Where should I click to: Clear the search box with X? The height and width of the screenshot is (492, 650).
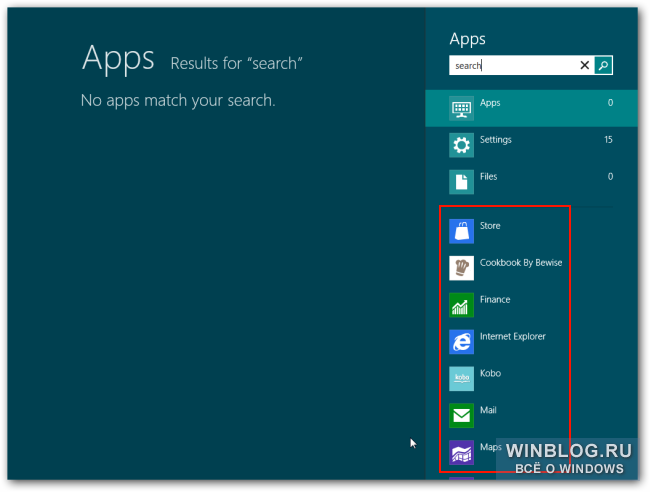point(585,65)
